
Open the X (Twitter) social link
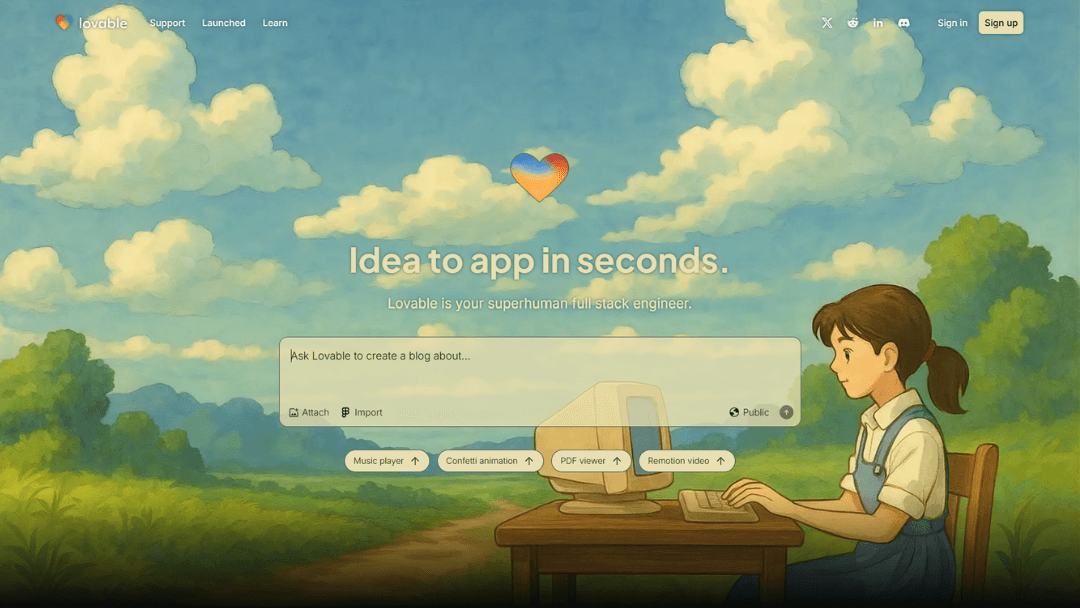tap(827, 23)
